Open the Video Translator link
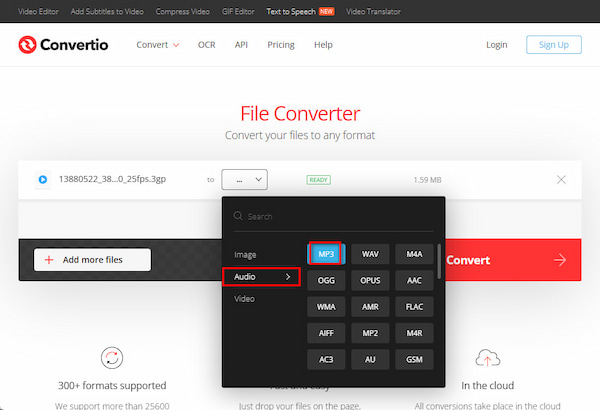The height and width of the screenshot is (410, 600). point(373,11)
